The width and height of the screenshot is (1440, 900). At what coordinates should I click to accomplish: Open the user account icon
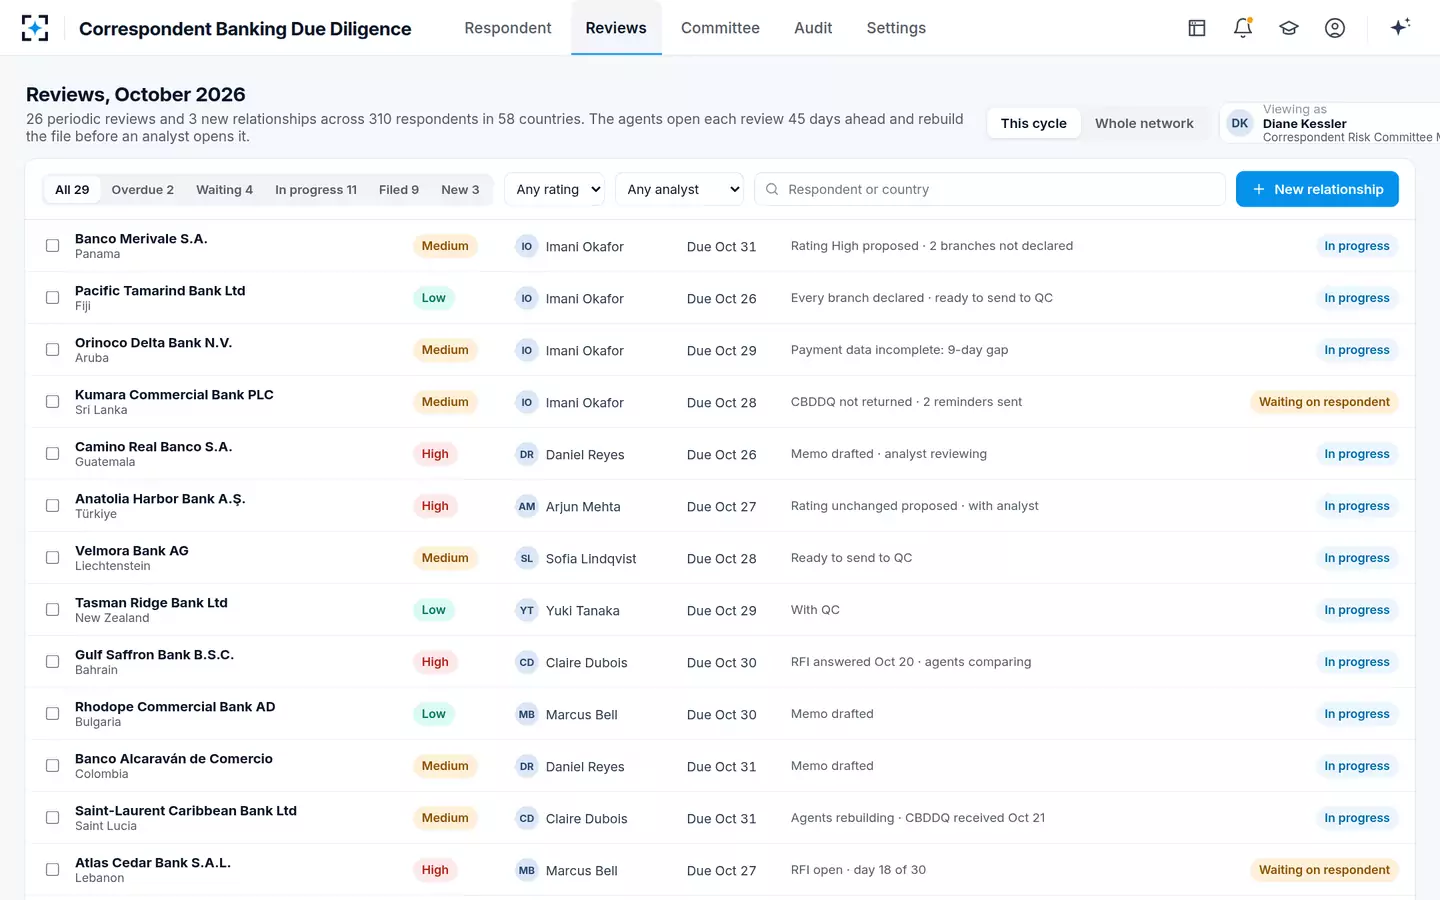pyautogui.click(x=1335, y=28)
